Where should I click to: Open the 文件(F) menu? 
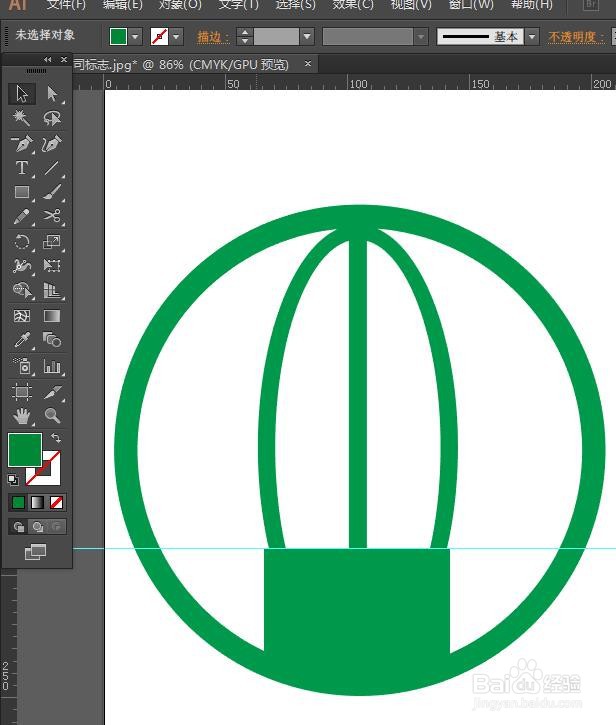click(66, 5)
